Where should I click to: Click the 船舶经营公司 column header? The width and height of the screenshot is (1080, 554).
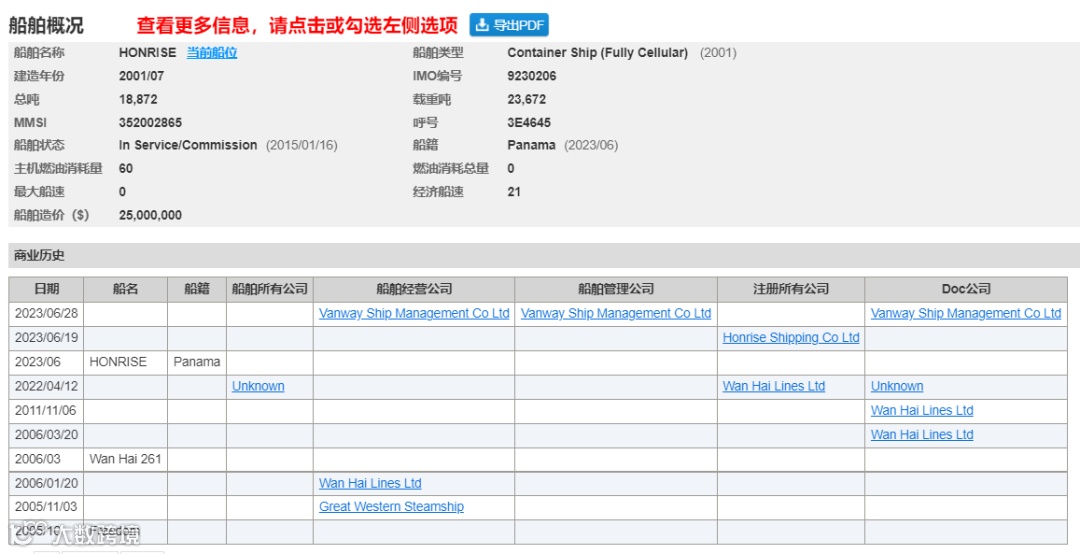pos(414,289)
